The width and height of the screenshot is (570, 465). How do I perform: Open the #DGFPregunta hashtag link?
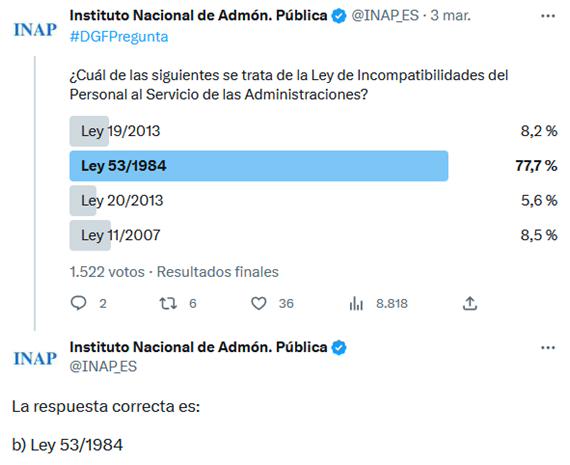coord(119,37)
